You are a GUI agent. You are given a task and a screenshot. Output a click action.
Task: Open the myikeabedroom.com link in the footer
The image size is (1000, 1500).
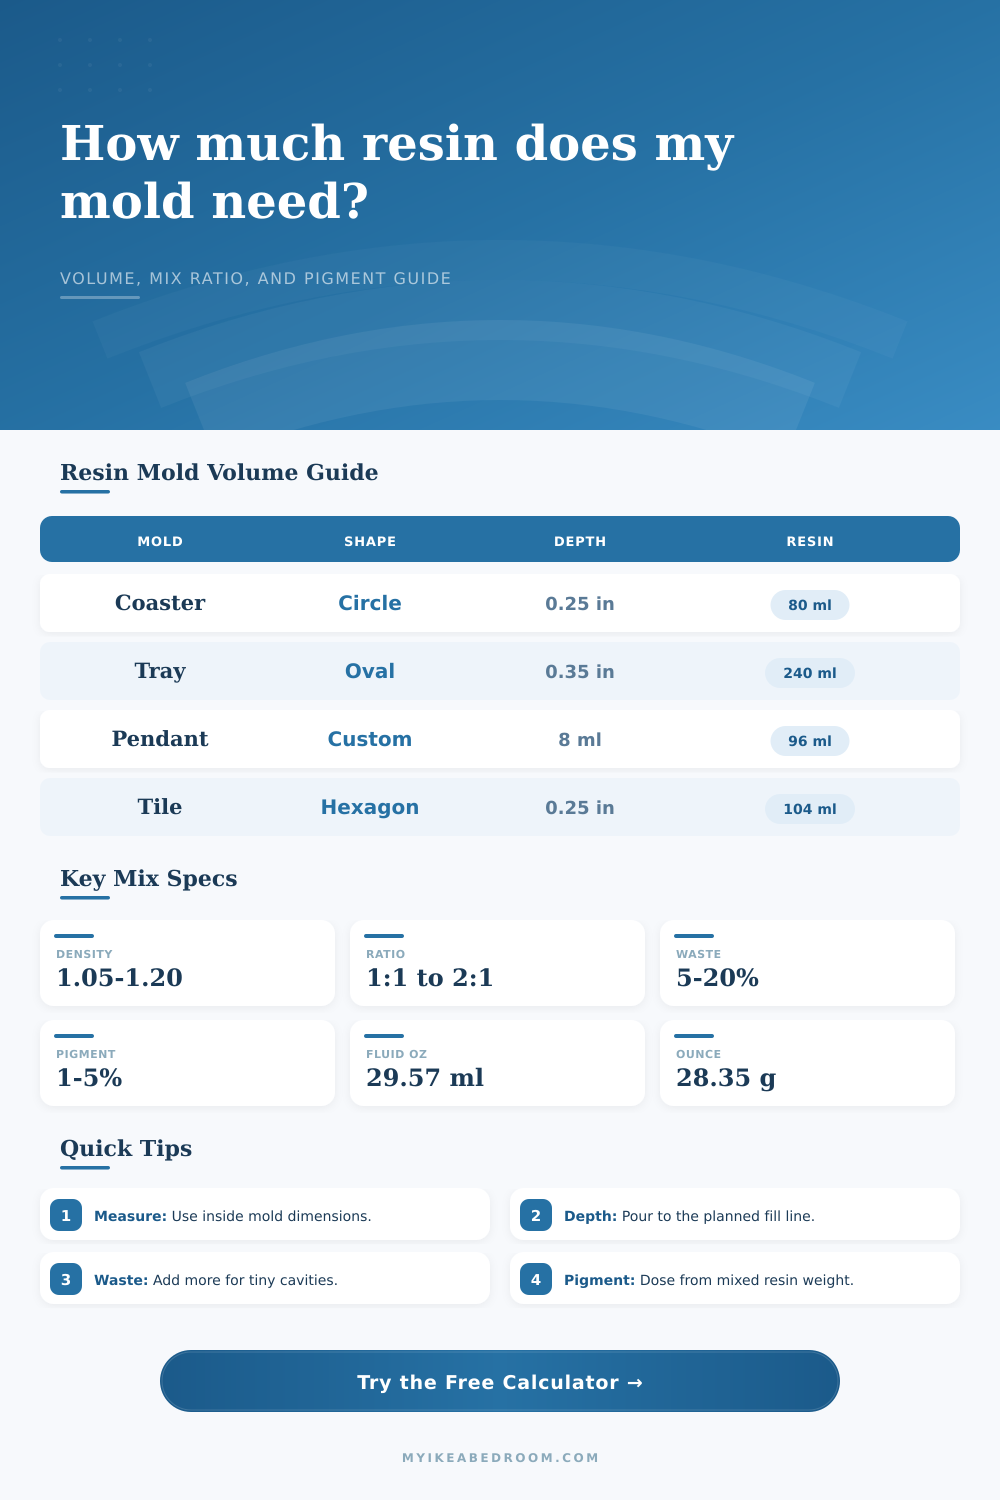(x=500, y=1458)
